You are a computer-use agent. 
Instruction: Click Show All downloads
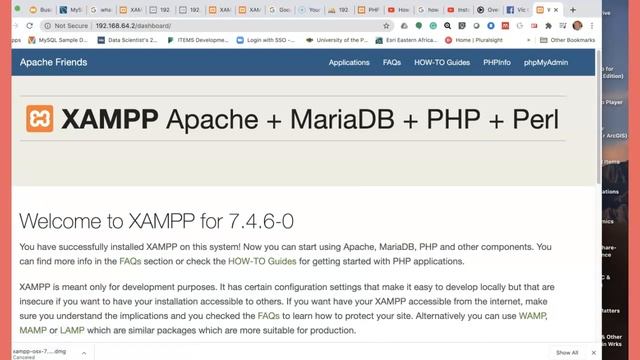click(x=567, y=353)
